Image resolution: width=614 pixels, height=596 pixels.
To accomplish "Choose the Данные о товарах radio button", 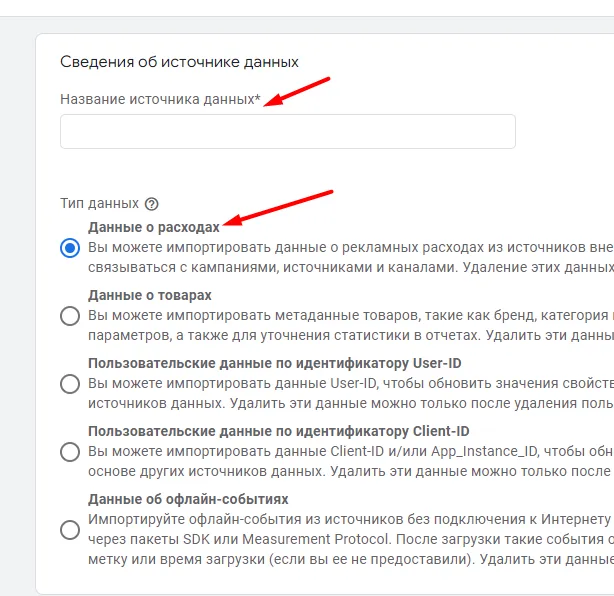I will pos(70,316).
